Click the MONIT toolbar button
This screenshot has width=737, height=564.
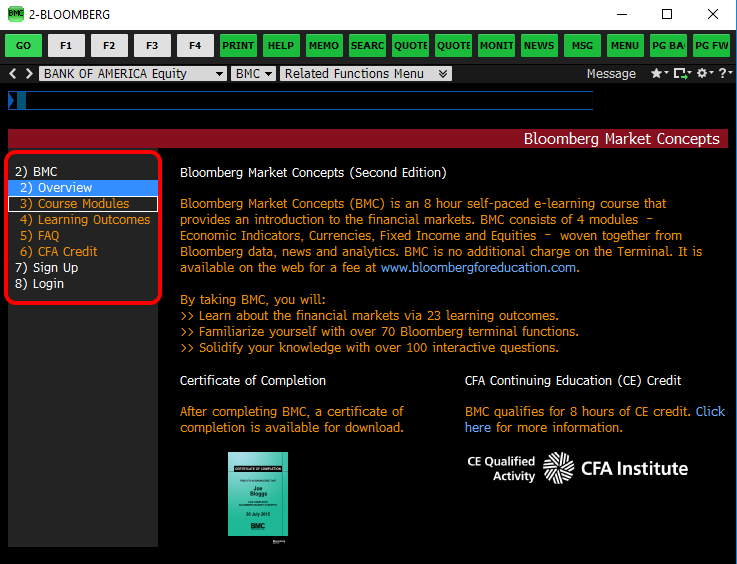click(496, 46)
